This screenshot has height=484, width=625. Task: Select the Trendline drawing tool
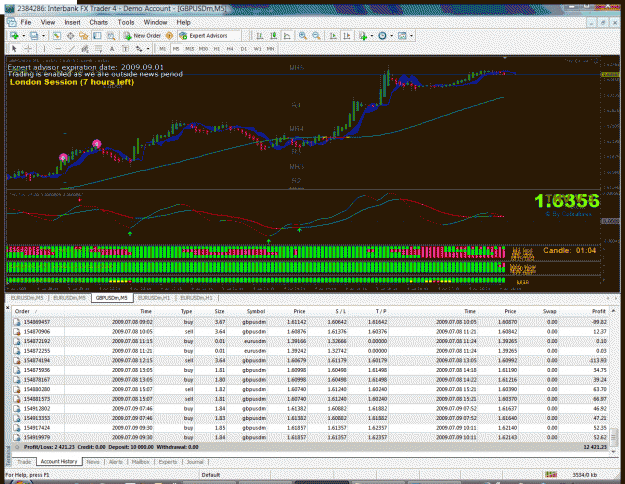tap(71, 49)
